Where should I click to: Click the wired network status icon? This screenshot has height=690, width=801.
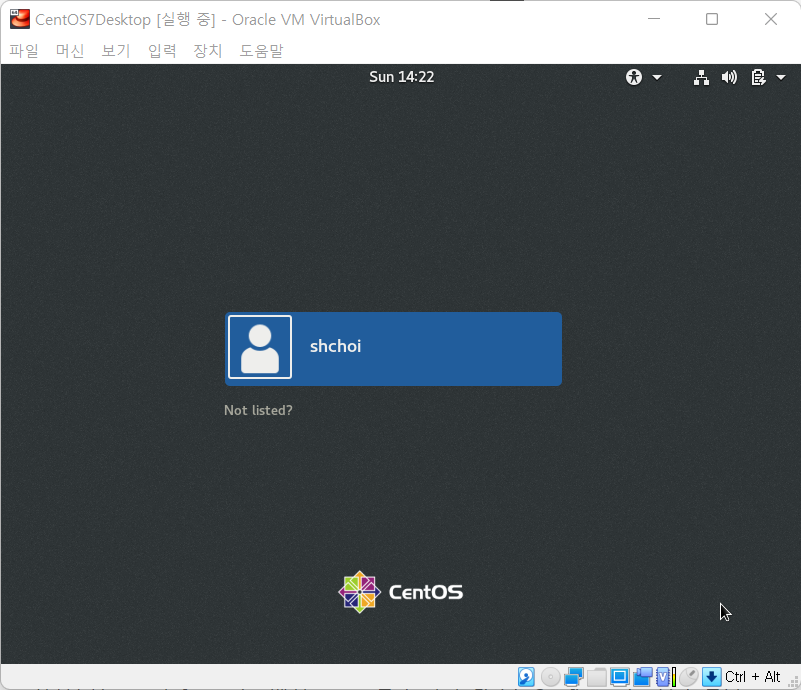(701, 78)
